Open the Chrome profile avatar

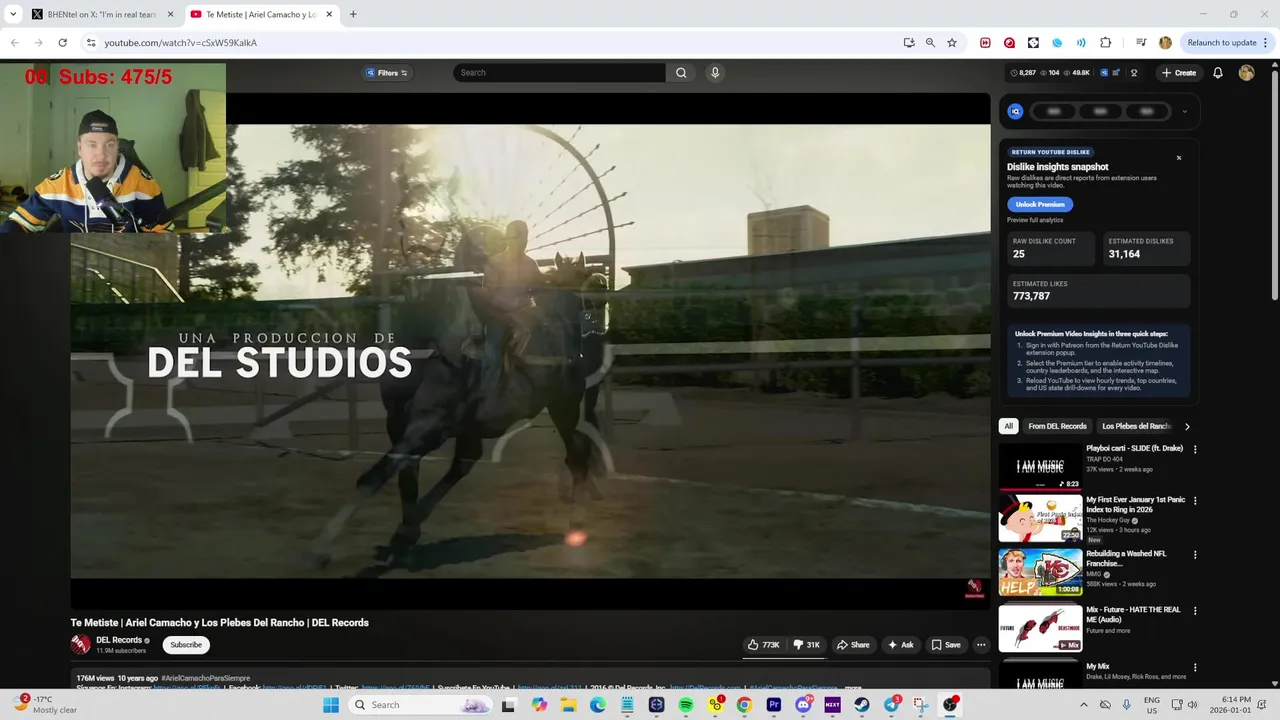(x=1165, y=43)
